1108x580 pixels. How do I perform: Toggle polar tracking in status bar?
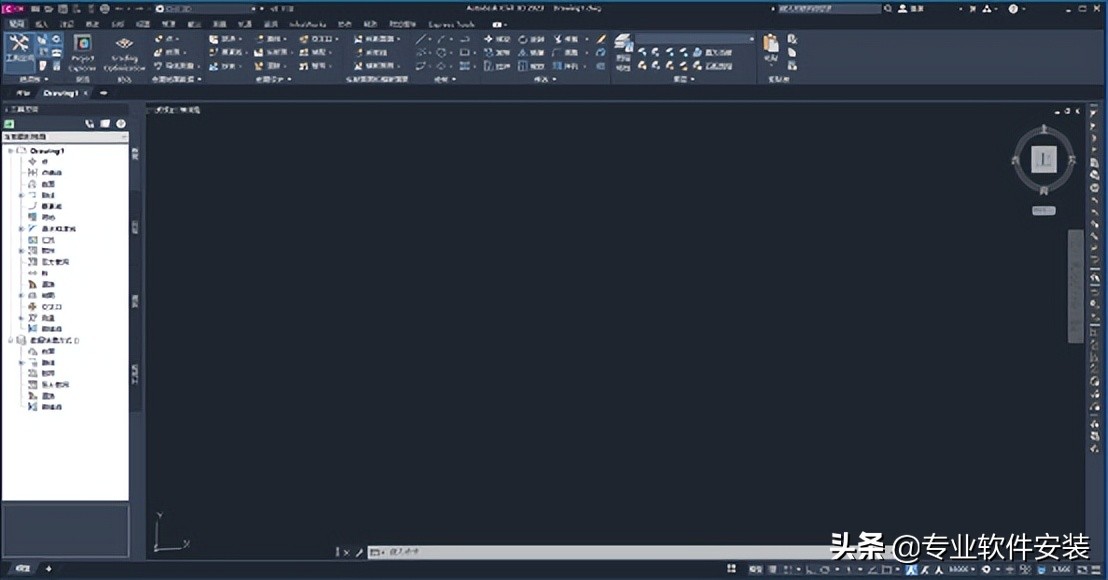[x=824, y=569]
